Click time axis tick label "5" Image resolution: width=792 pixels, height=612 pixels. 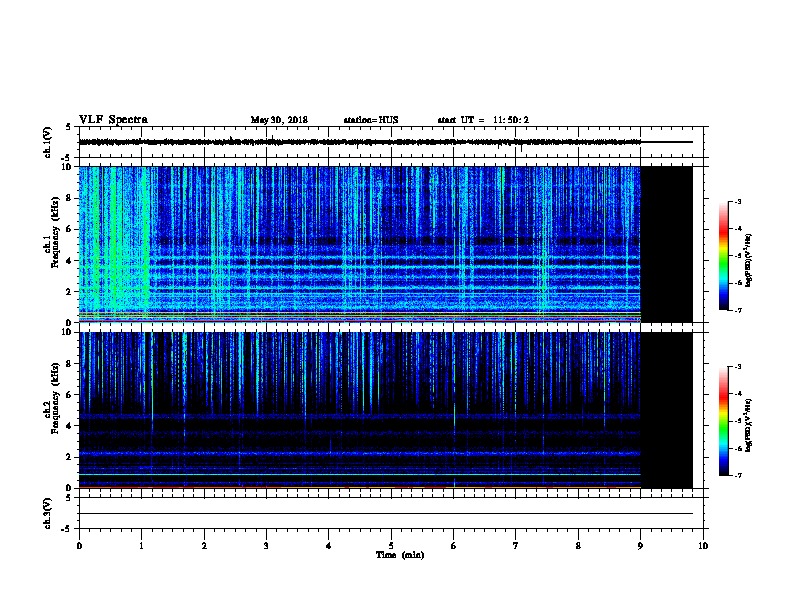pyautogui.click(x=391, y=546)
